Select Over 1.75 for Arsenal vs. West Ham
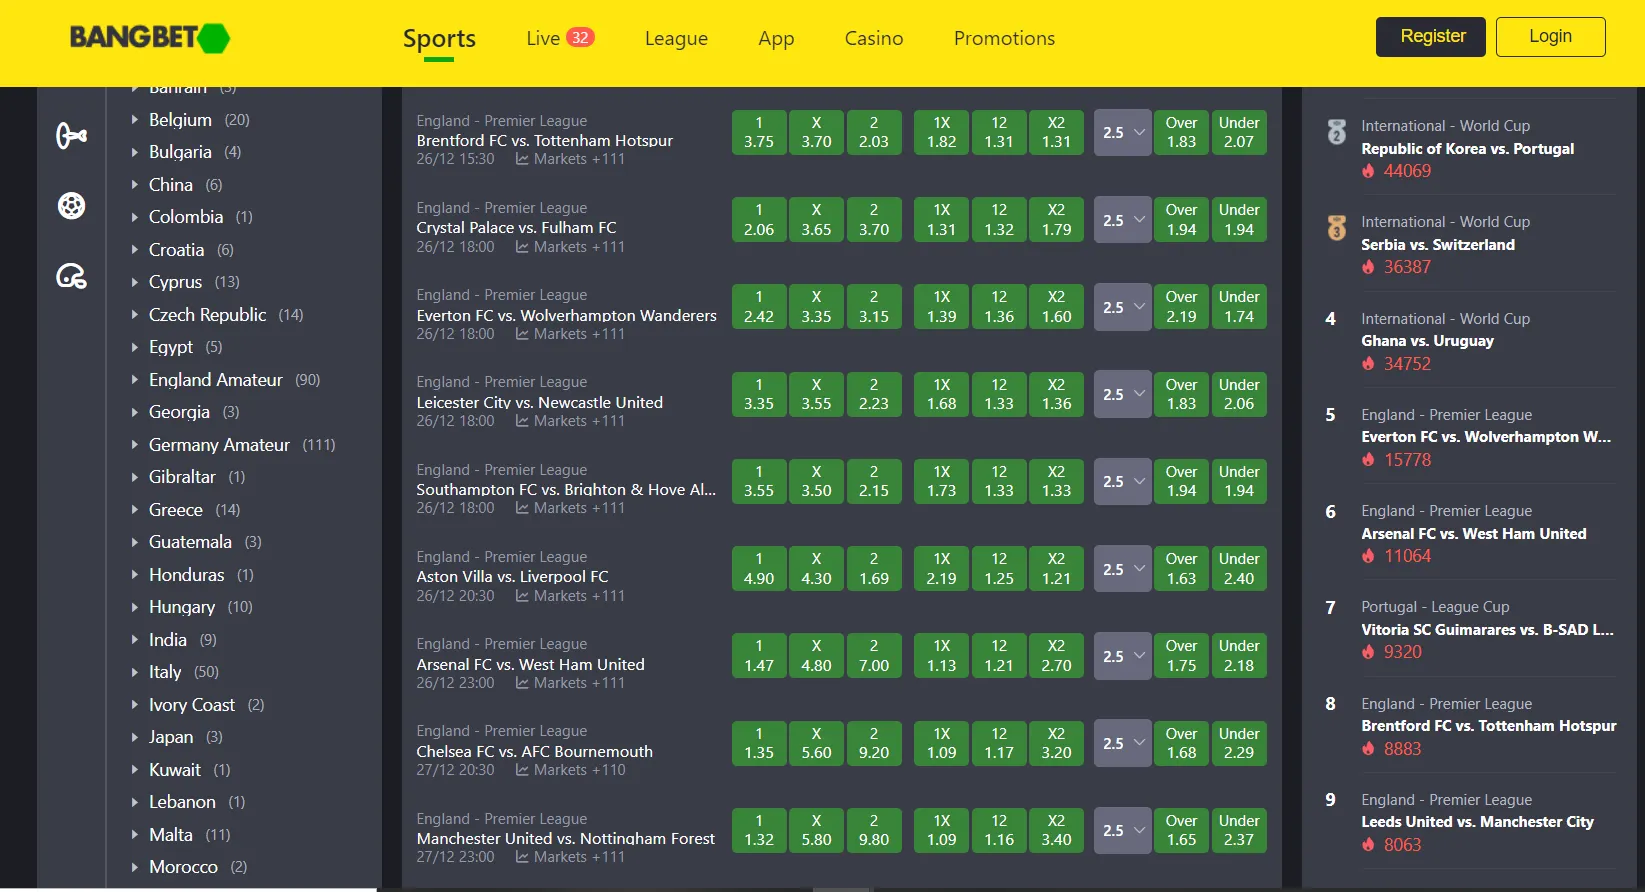Viewport: 1645px width, 892px height. tap(1182, 656)
